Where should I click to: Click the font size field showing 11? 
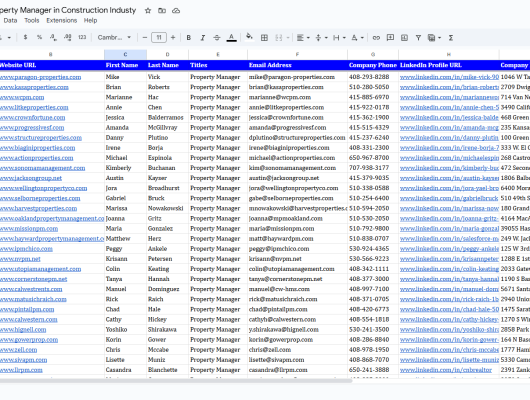point(159,38)
